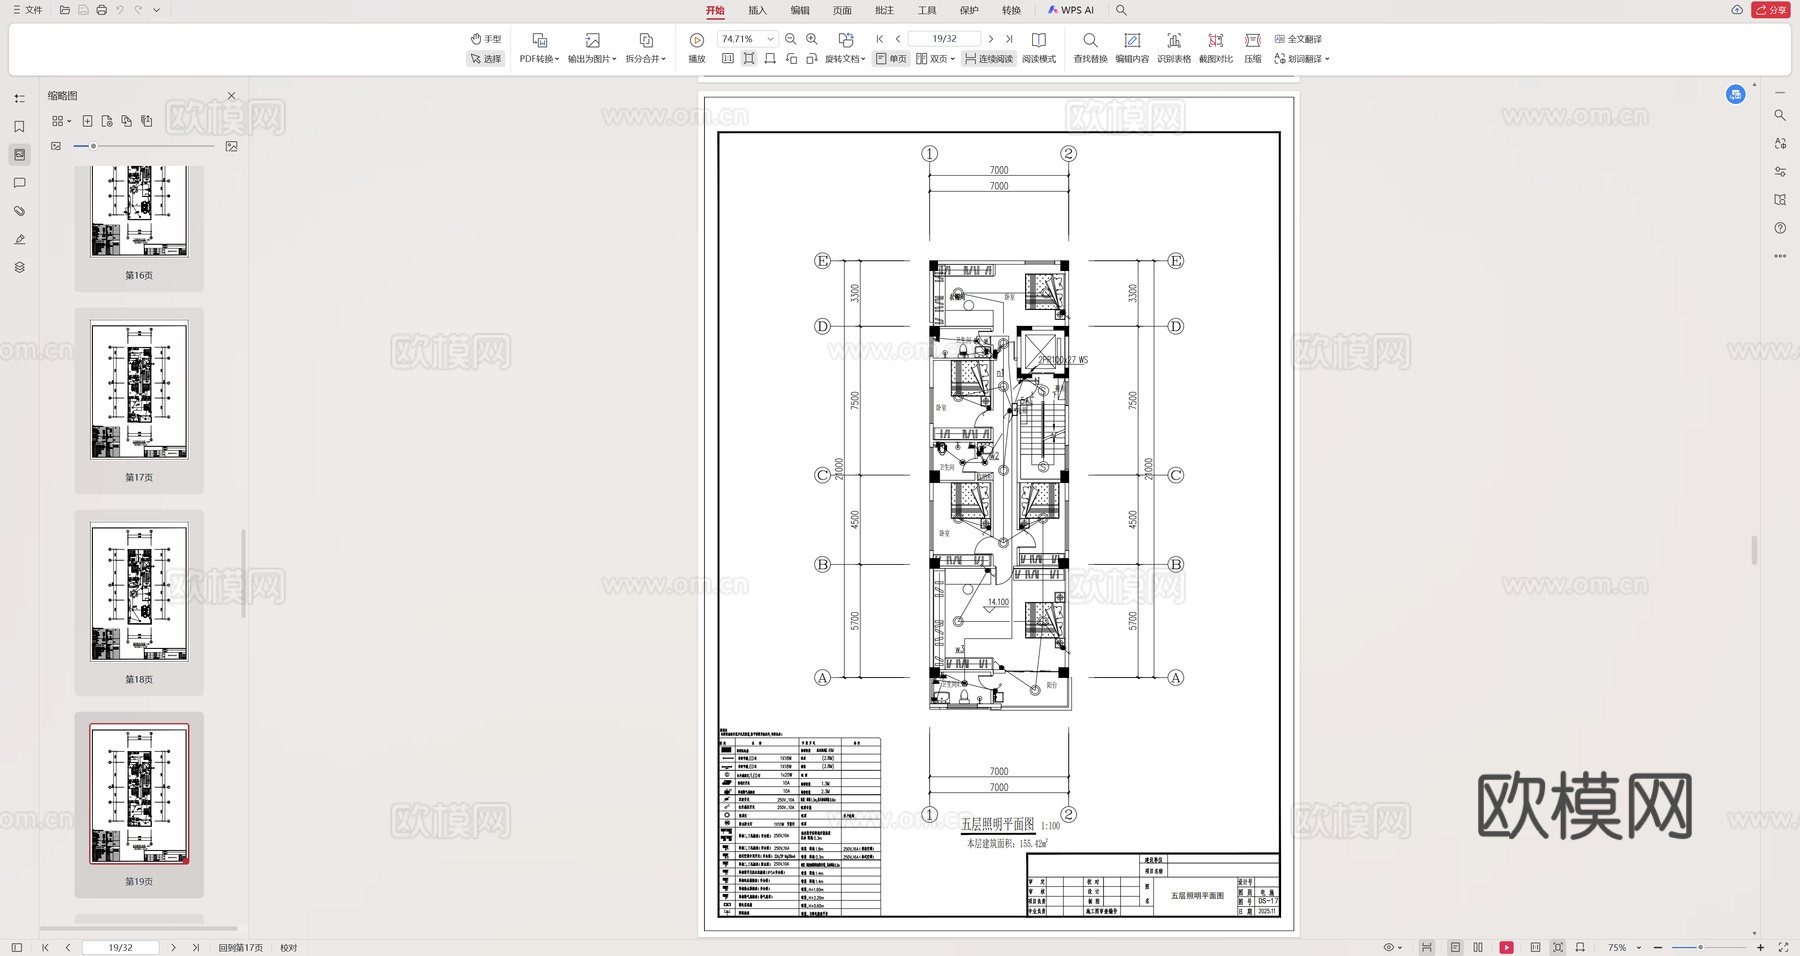Enable single page view (单页)
The image size is (1800, 956).
(x=891, y=59)
